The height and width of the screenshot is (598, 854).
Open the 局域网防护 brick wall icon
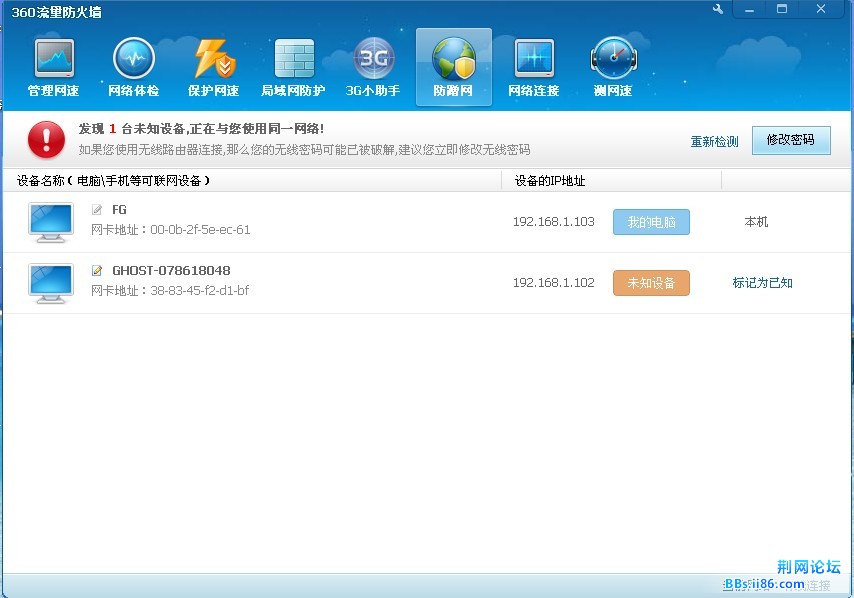[294, 68]
